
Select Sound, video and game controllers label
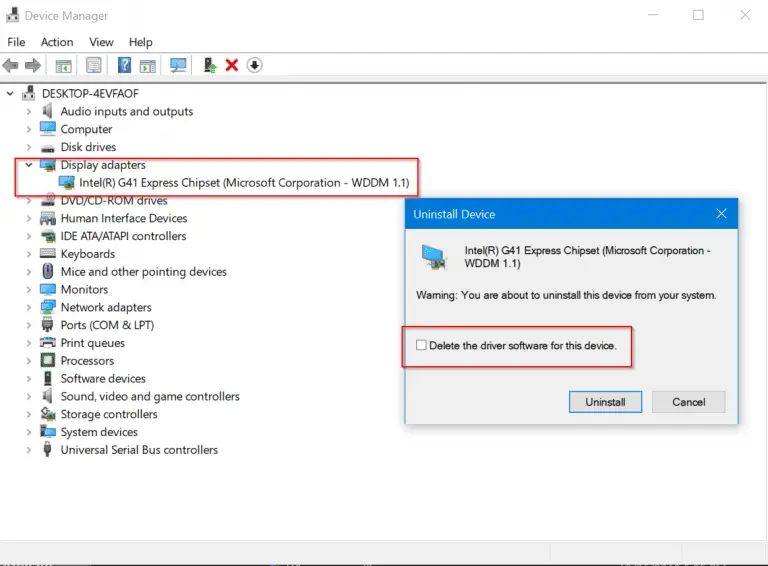[150, 396]
